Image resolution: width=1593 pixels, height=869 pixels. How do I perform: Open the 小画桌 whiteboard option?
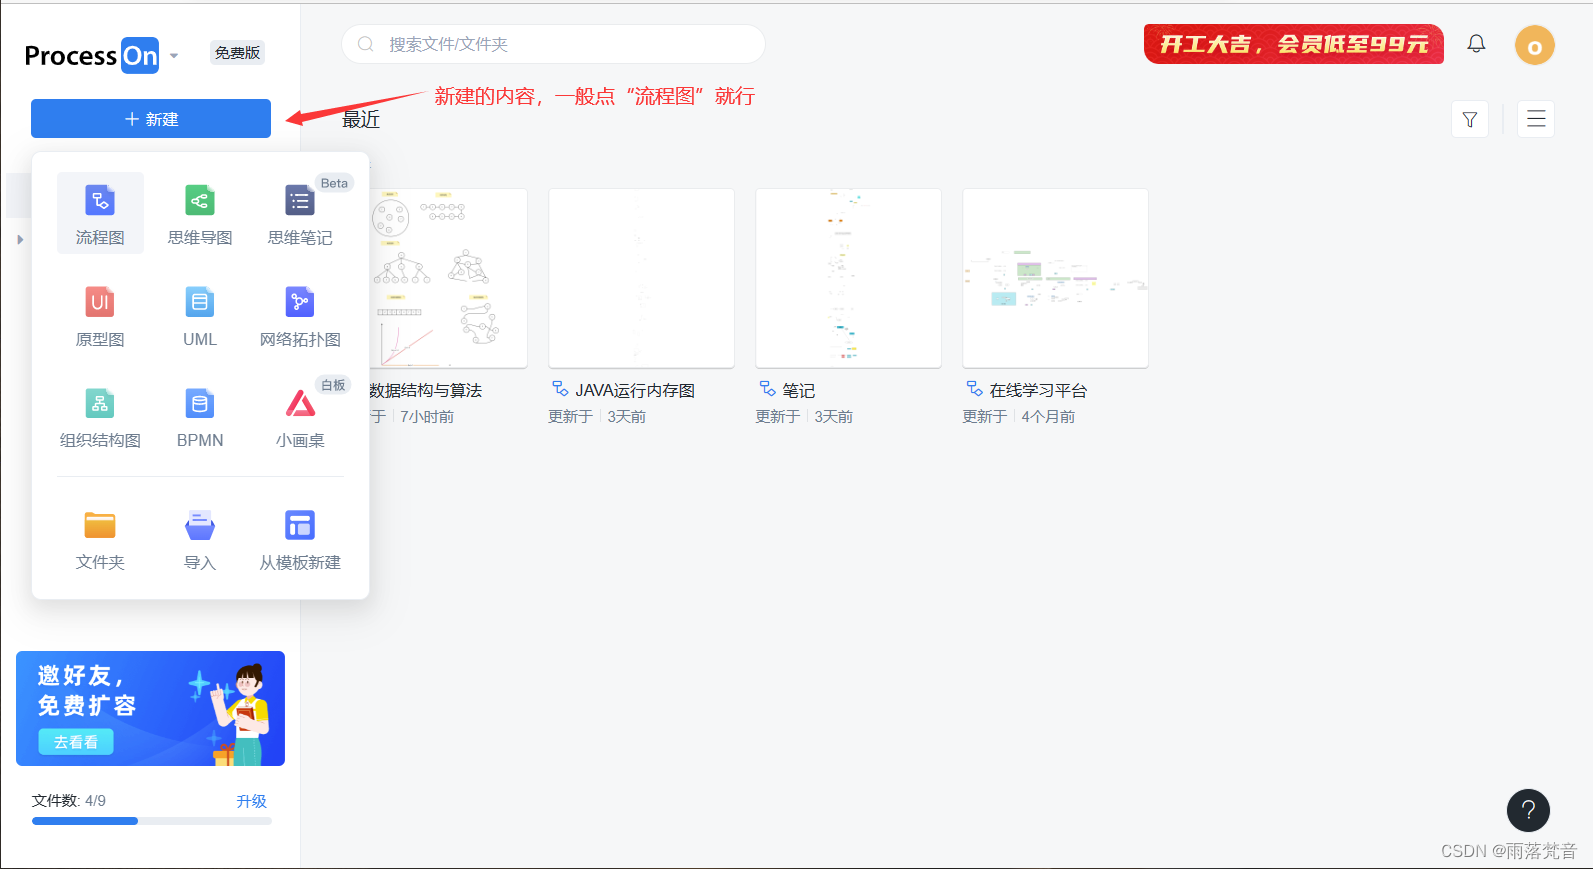300,416
